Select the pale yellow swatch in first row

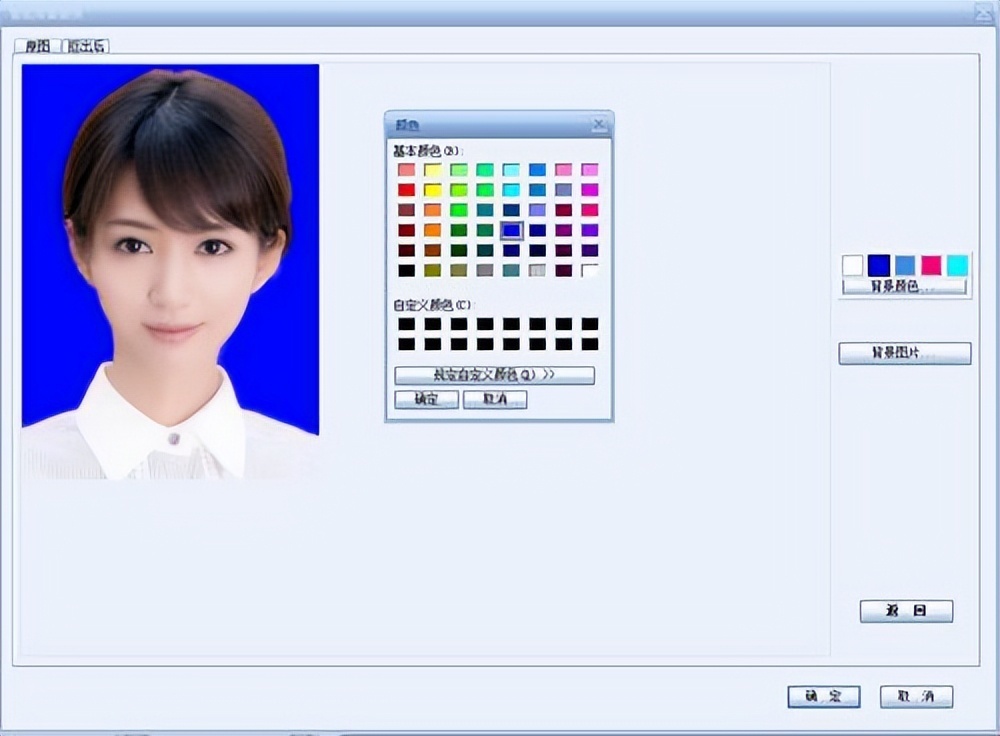[x=432, y=170]
